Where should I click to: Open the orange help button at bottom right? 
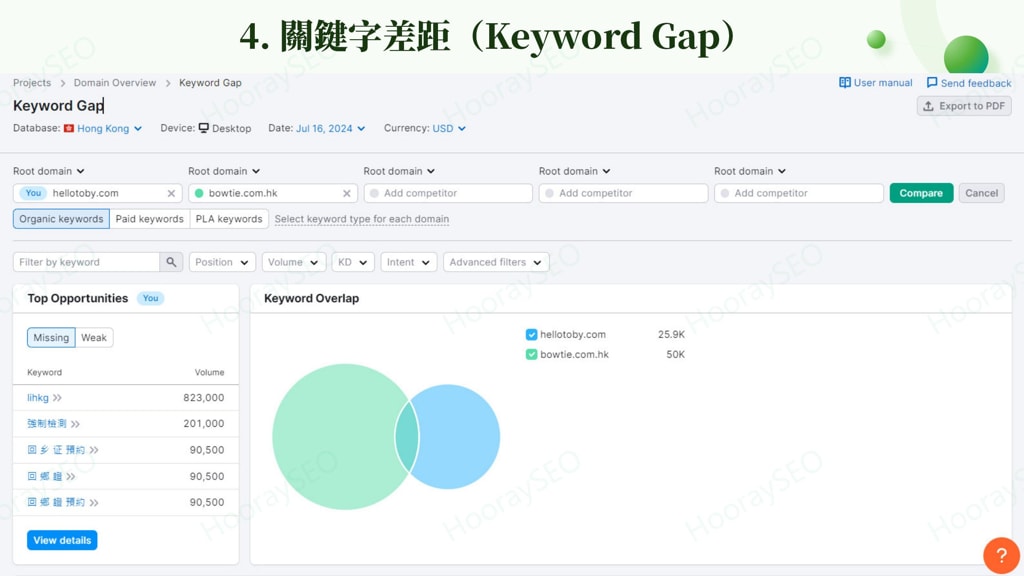(x=1001, y=554)
